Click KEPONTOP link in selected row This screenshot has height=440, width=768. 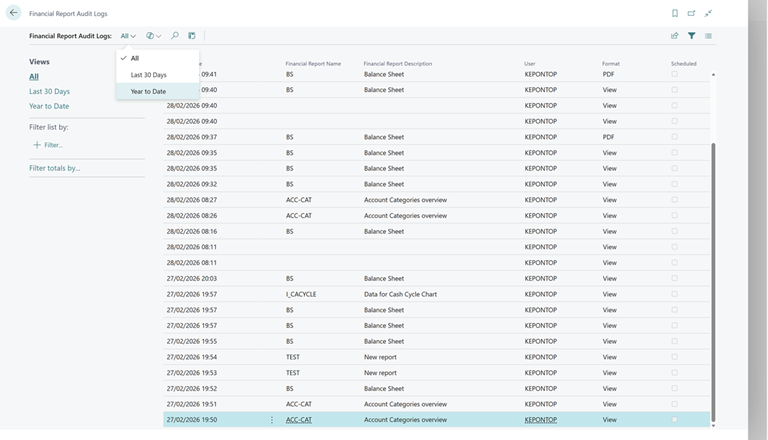(x=541, y=420)
